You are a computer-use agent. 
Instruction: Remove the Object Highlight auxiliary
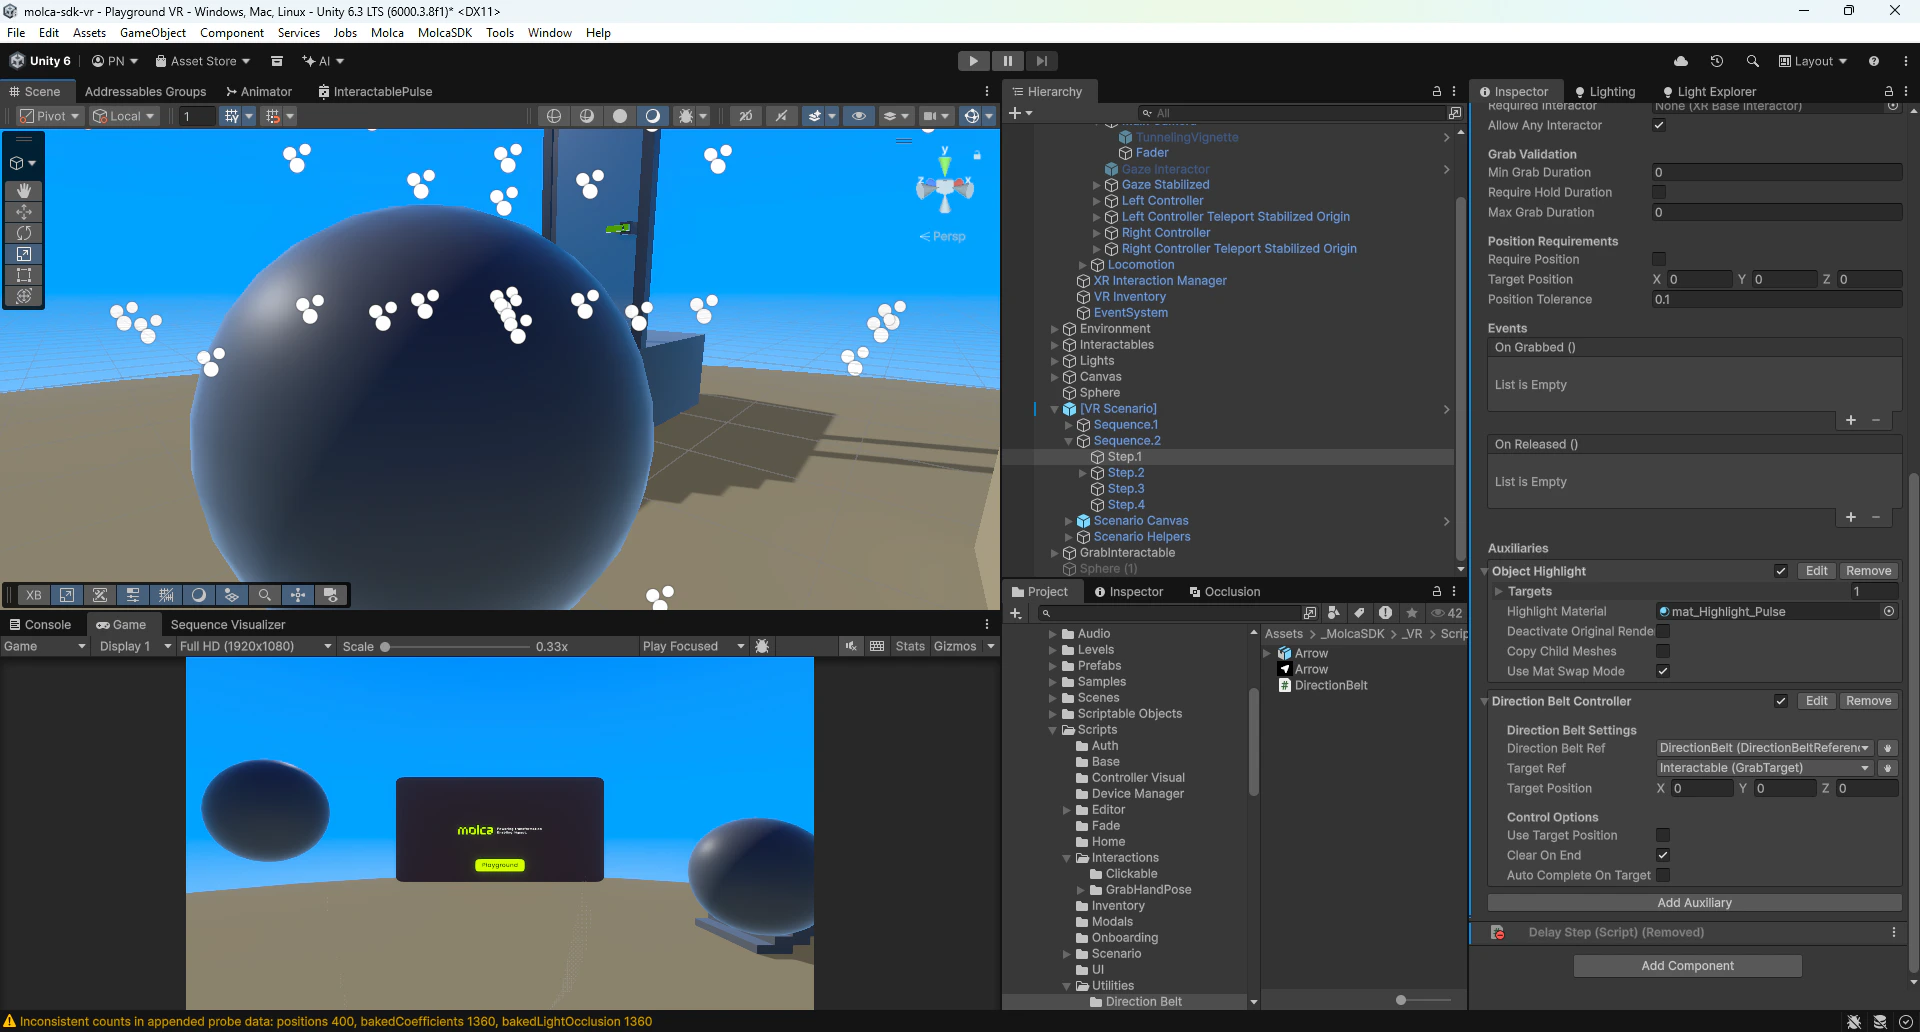click(x=1868, y=571)
